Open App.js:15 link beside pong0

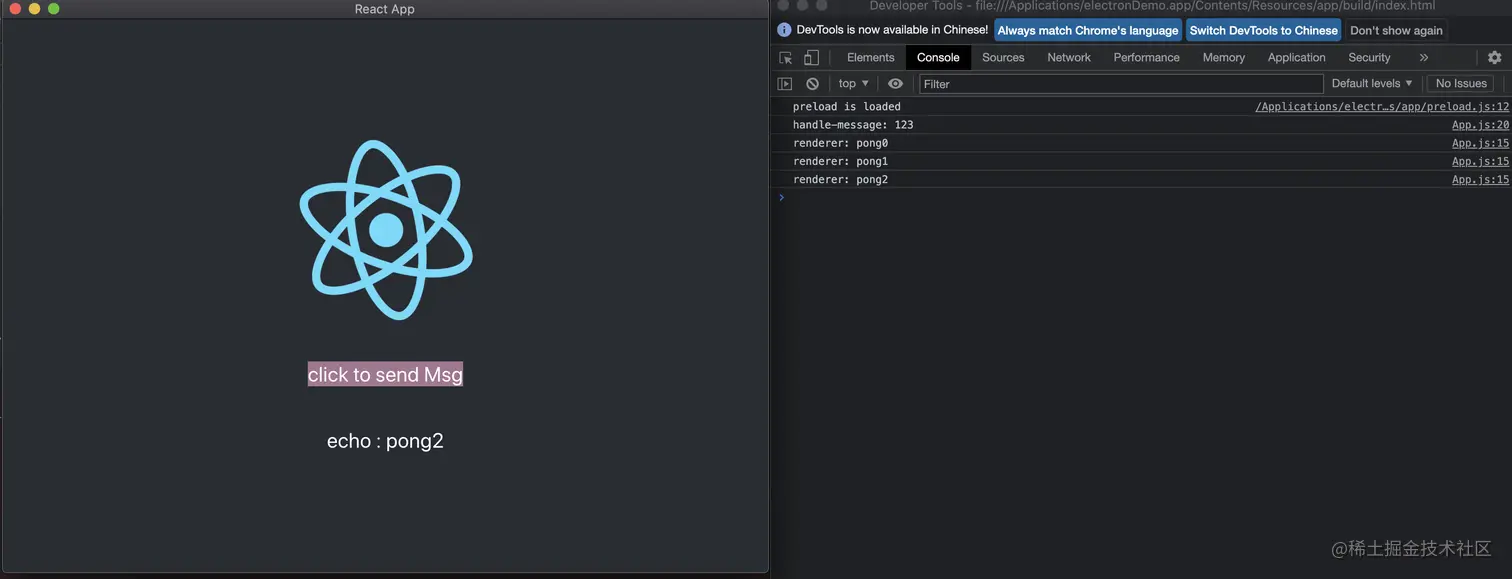click(1480, 143)
